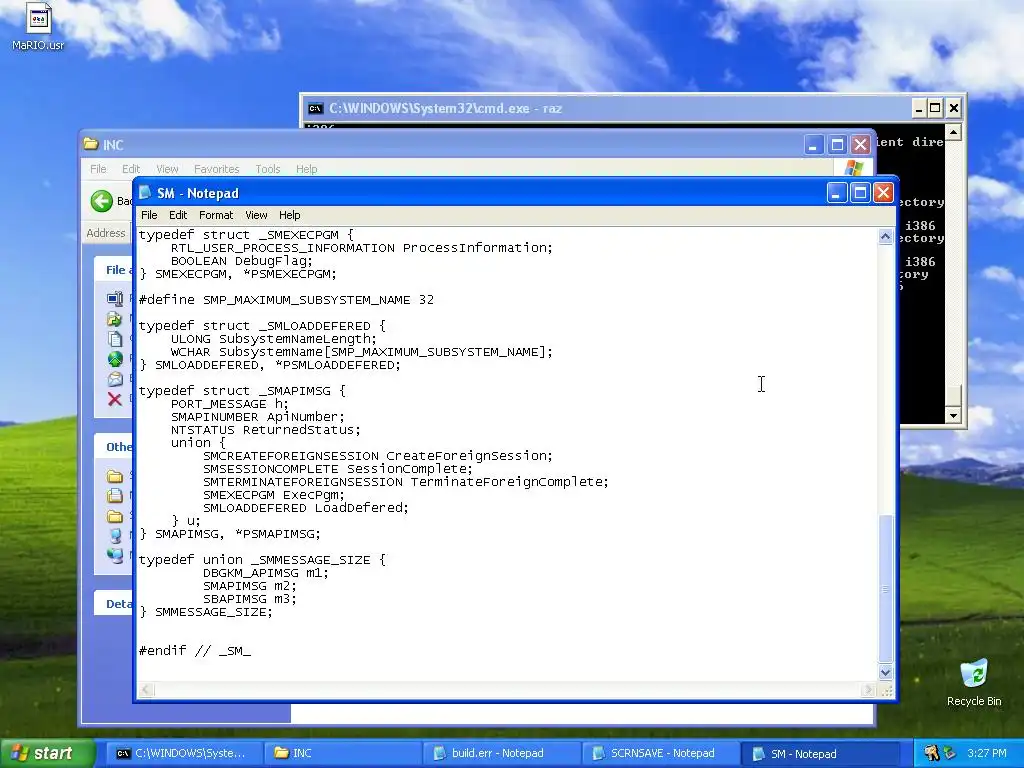Click text 'ULONG SubsystemNameLength;'
1024x768 pixels.
pyautogui.click(x=274, y=339)
